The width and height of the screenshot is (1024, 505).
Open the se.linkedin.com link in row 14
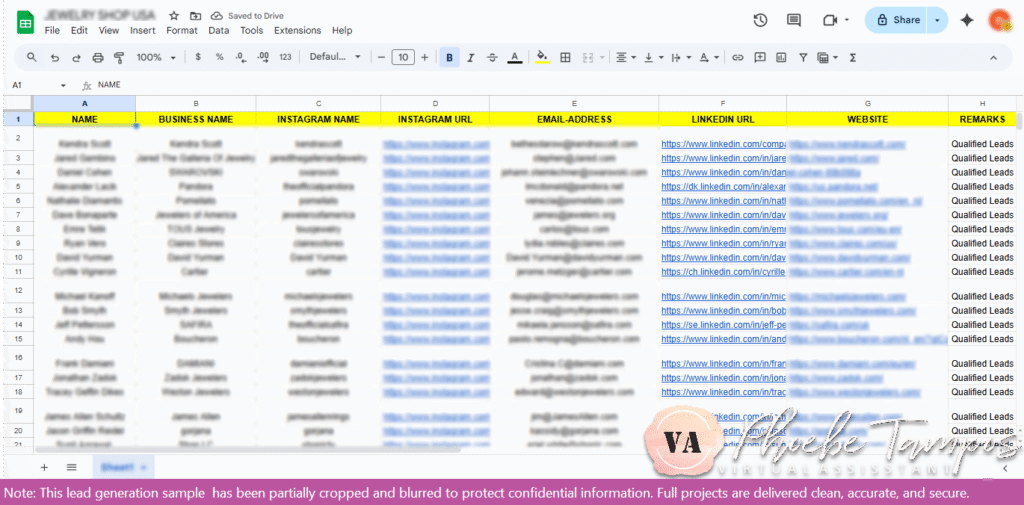(724, 325)
